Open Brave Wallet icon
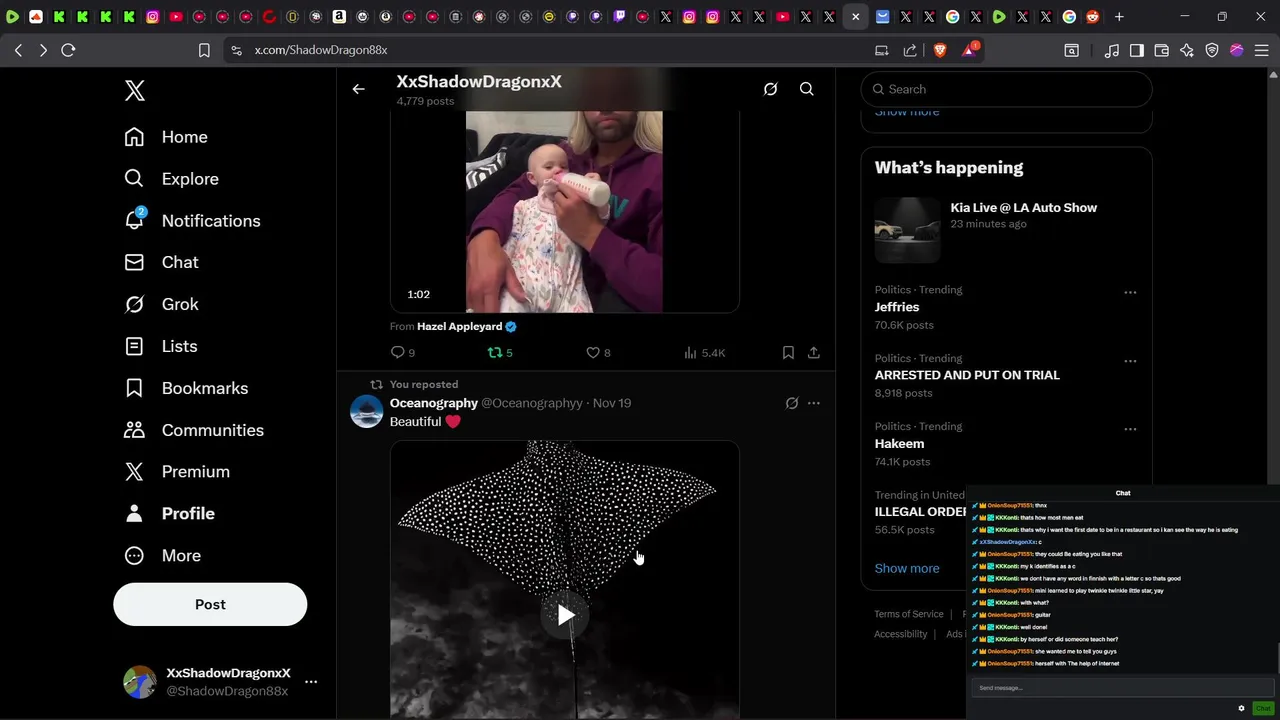This screenshot has height=720, width=1280. point(1162,50)
